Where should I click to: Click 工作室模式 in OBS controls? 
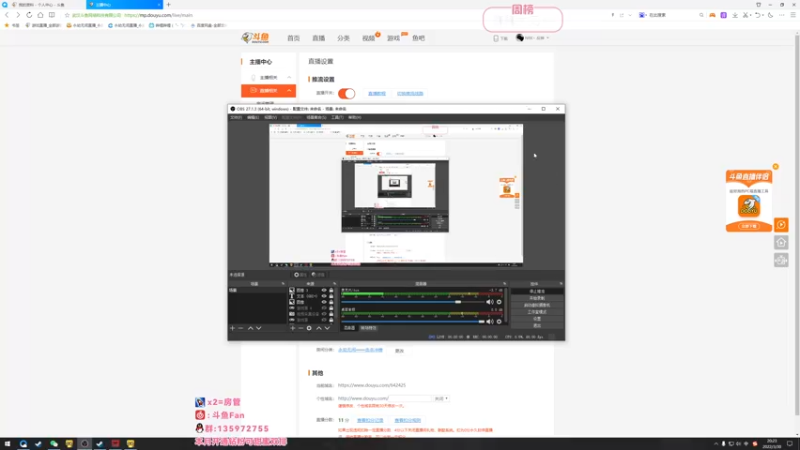(537, 312)
